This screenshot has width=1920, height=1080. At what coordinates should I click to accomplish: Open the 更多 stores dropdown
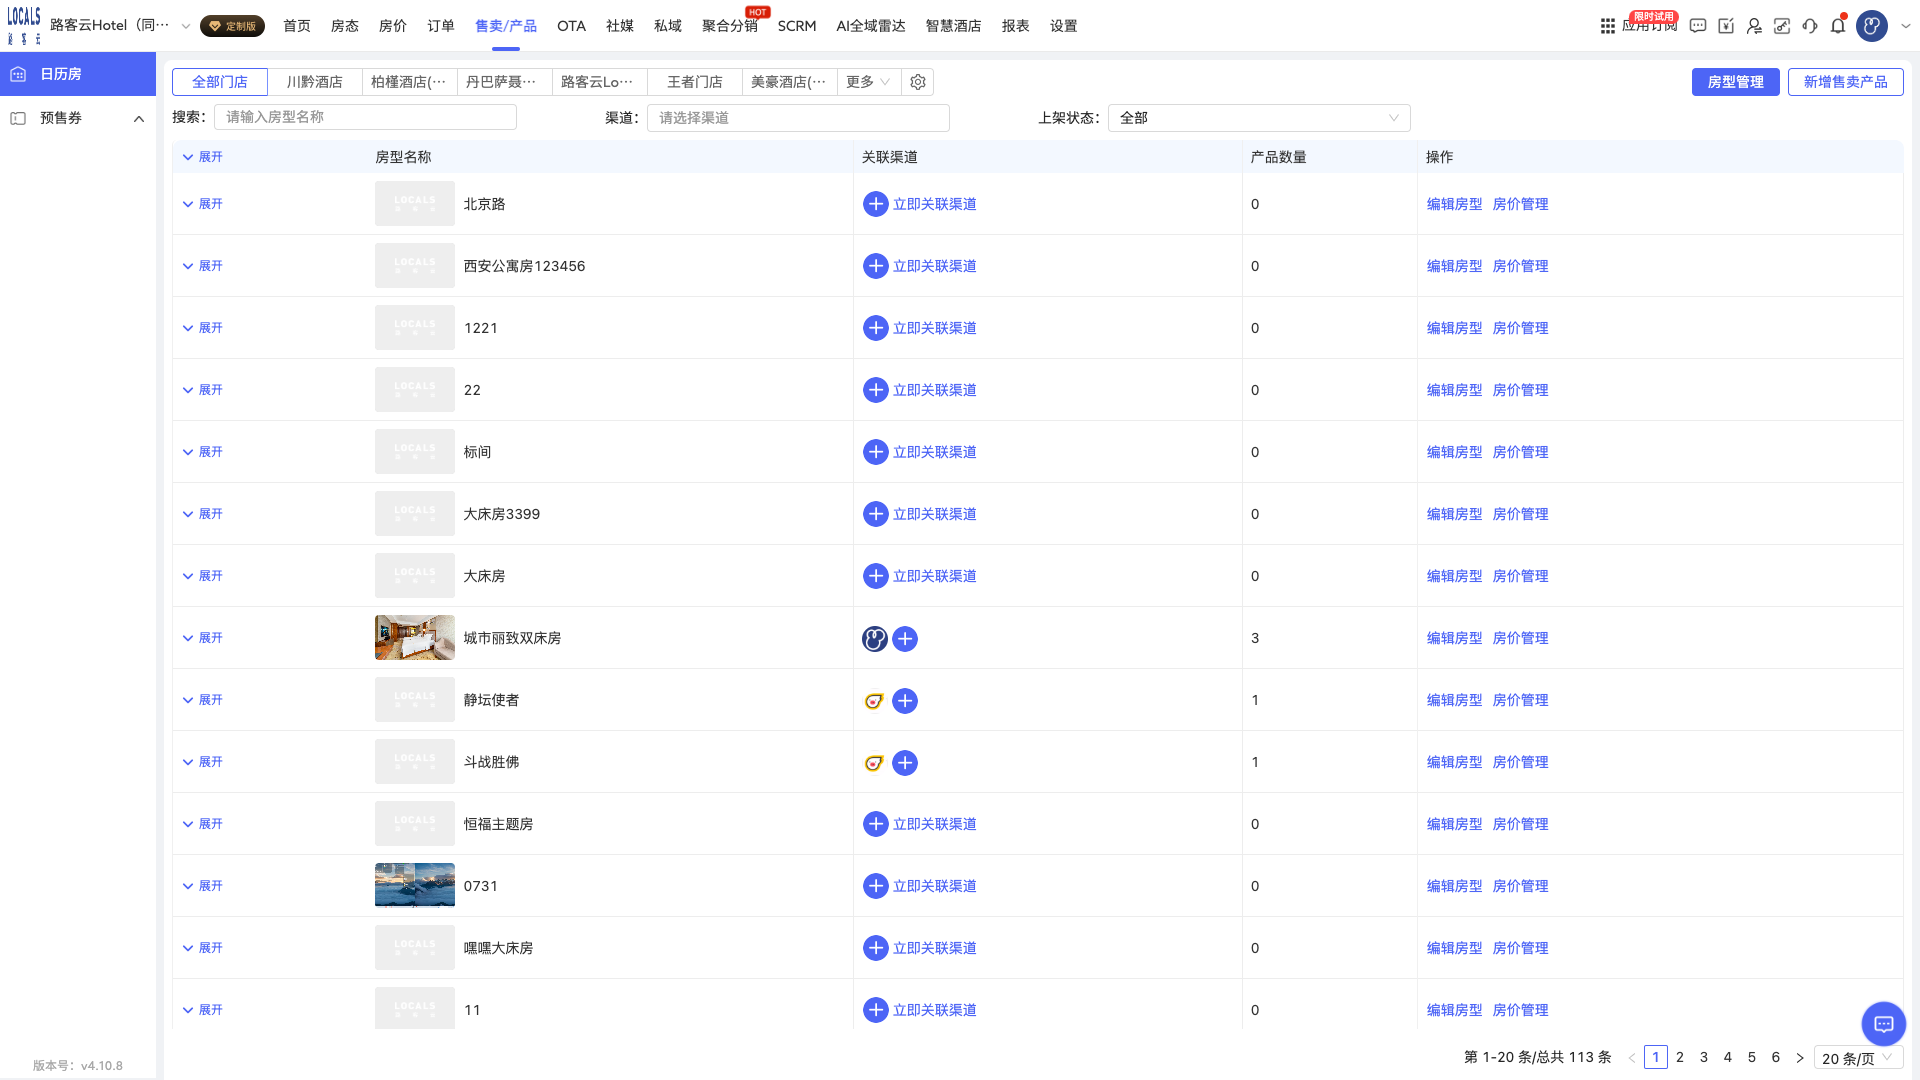(x=868, y=82)
